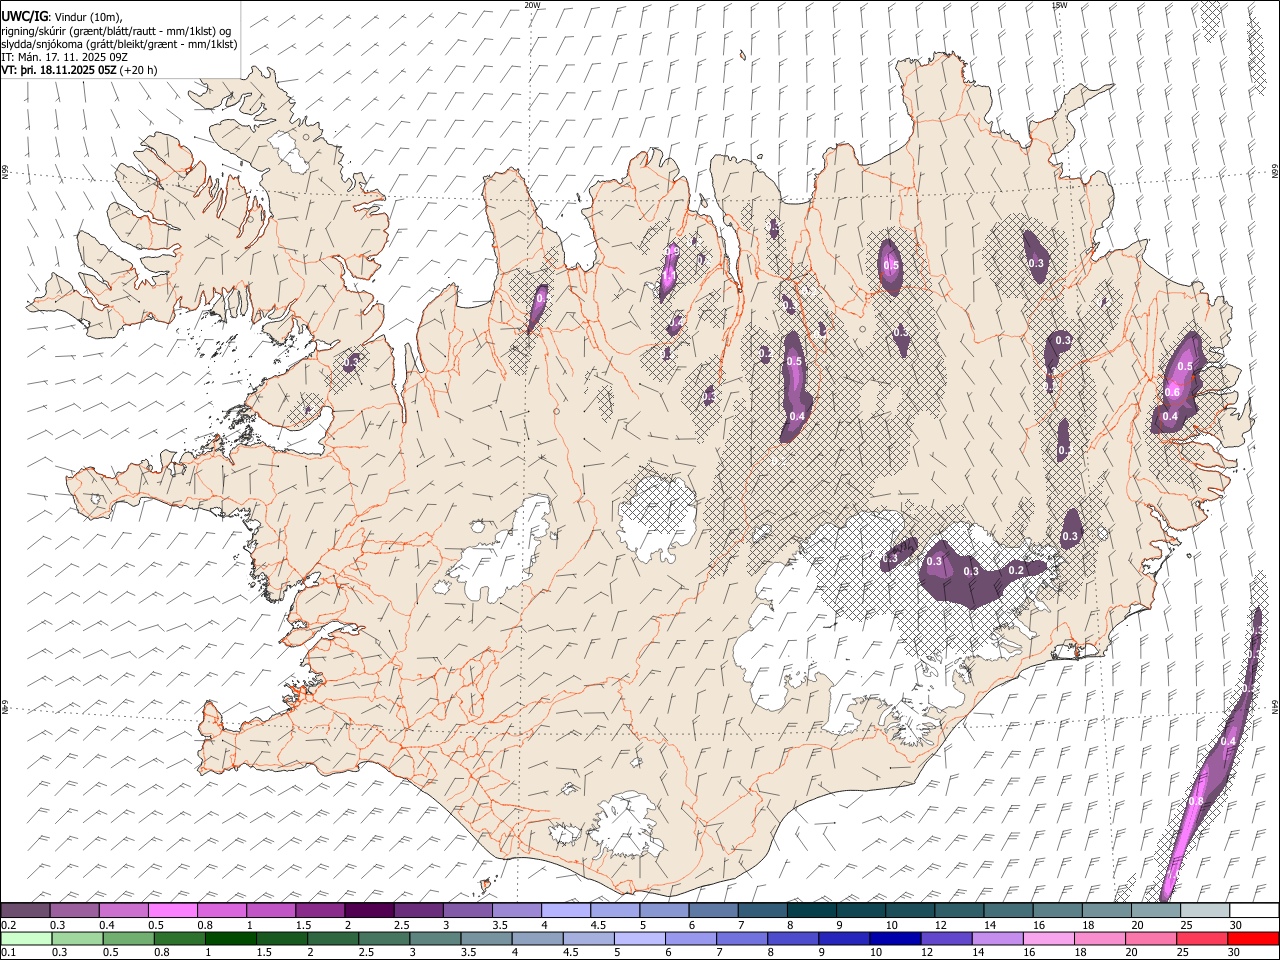This screenshot has width=1280, height=960.
Task: Click the "15W" longitude label
Action: tap(1059, 5)
